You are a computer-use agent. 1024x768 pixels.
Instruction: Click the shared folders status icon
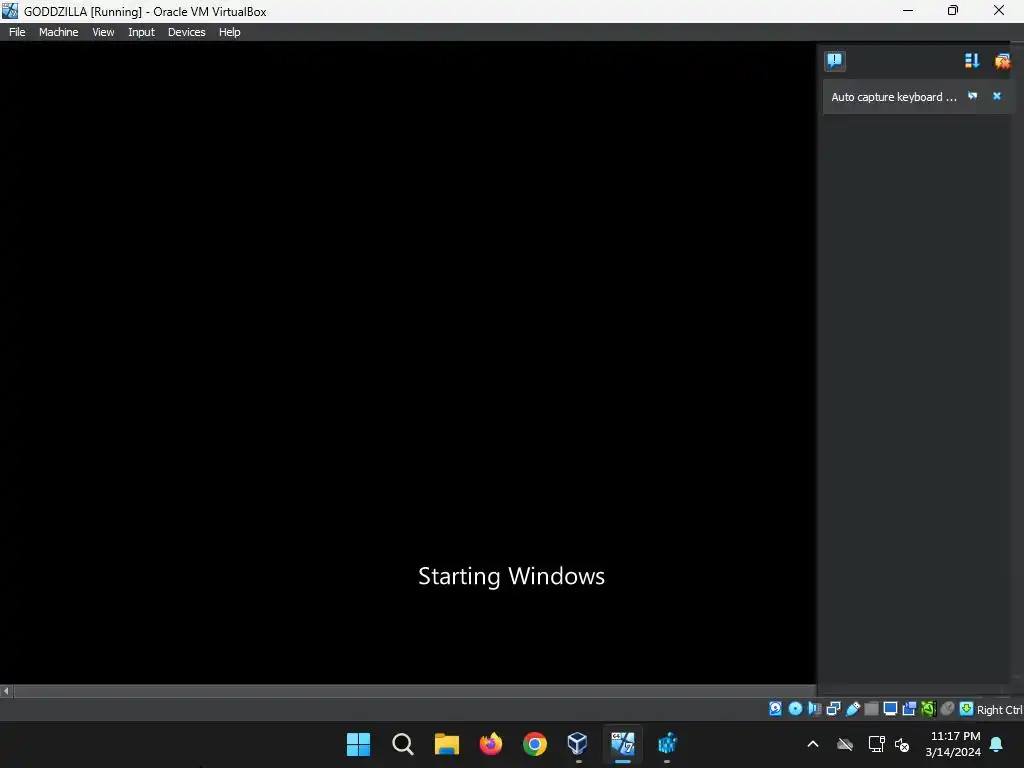871,709
